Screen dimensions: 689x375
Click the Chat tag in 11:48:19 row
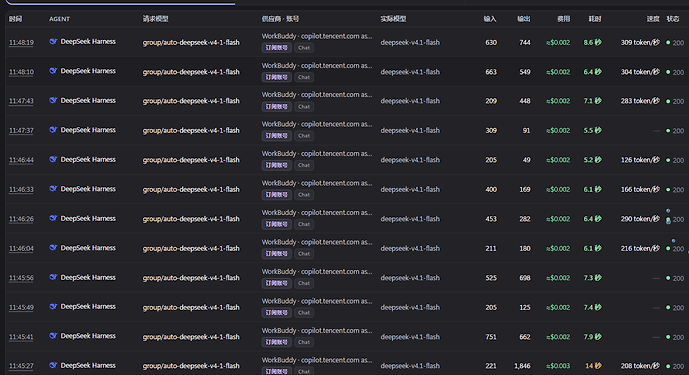point(304,47)
